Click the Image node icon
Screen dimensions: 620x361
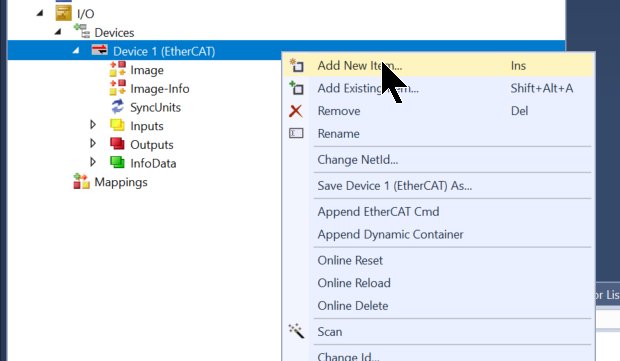click(117, 69)
